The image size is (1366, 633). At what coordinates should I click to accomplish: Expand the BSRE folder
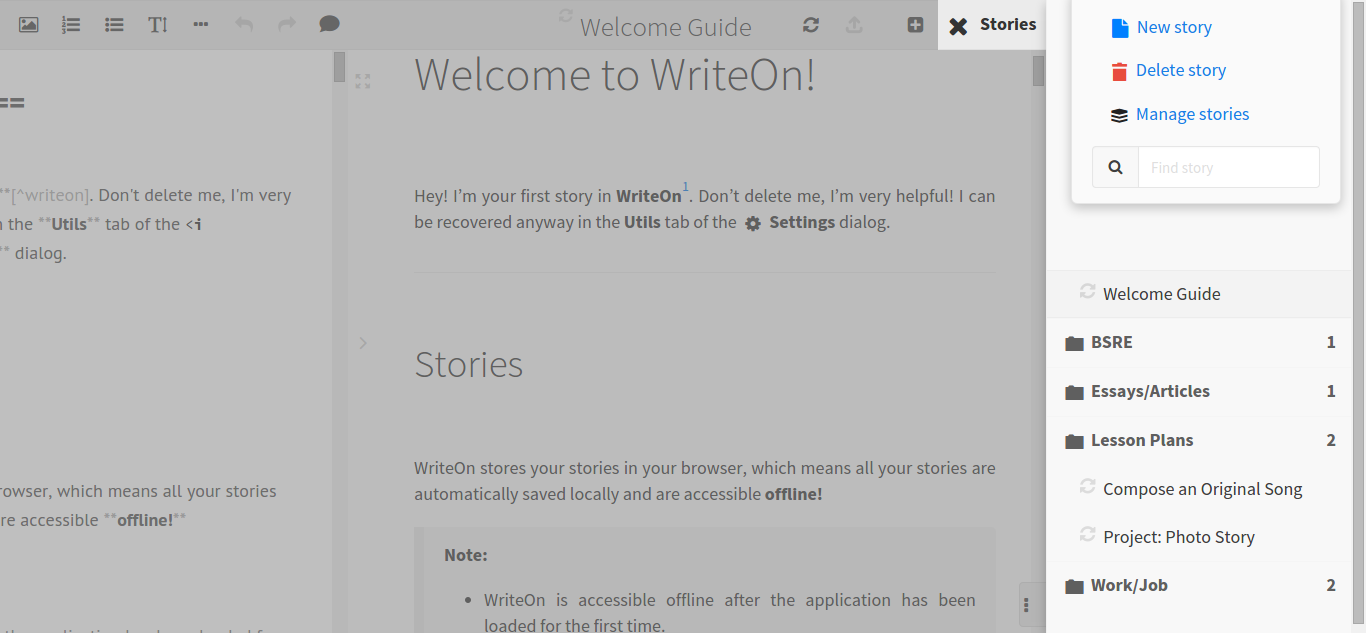(1198, 342)
